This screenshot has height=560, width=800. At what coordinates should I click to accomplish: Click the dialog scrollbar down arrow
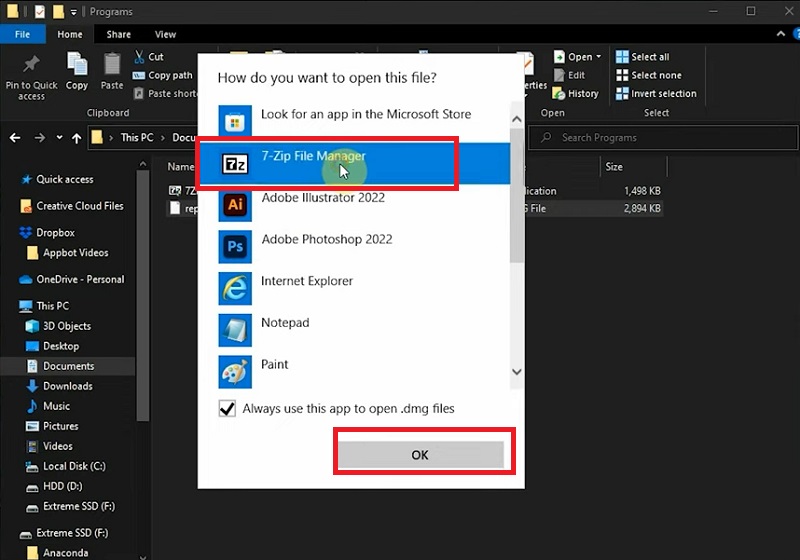(x=516, y=372)
